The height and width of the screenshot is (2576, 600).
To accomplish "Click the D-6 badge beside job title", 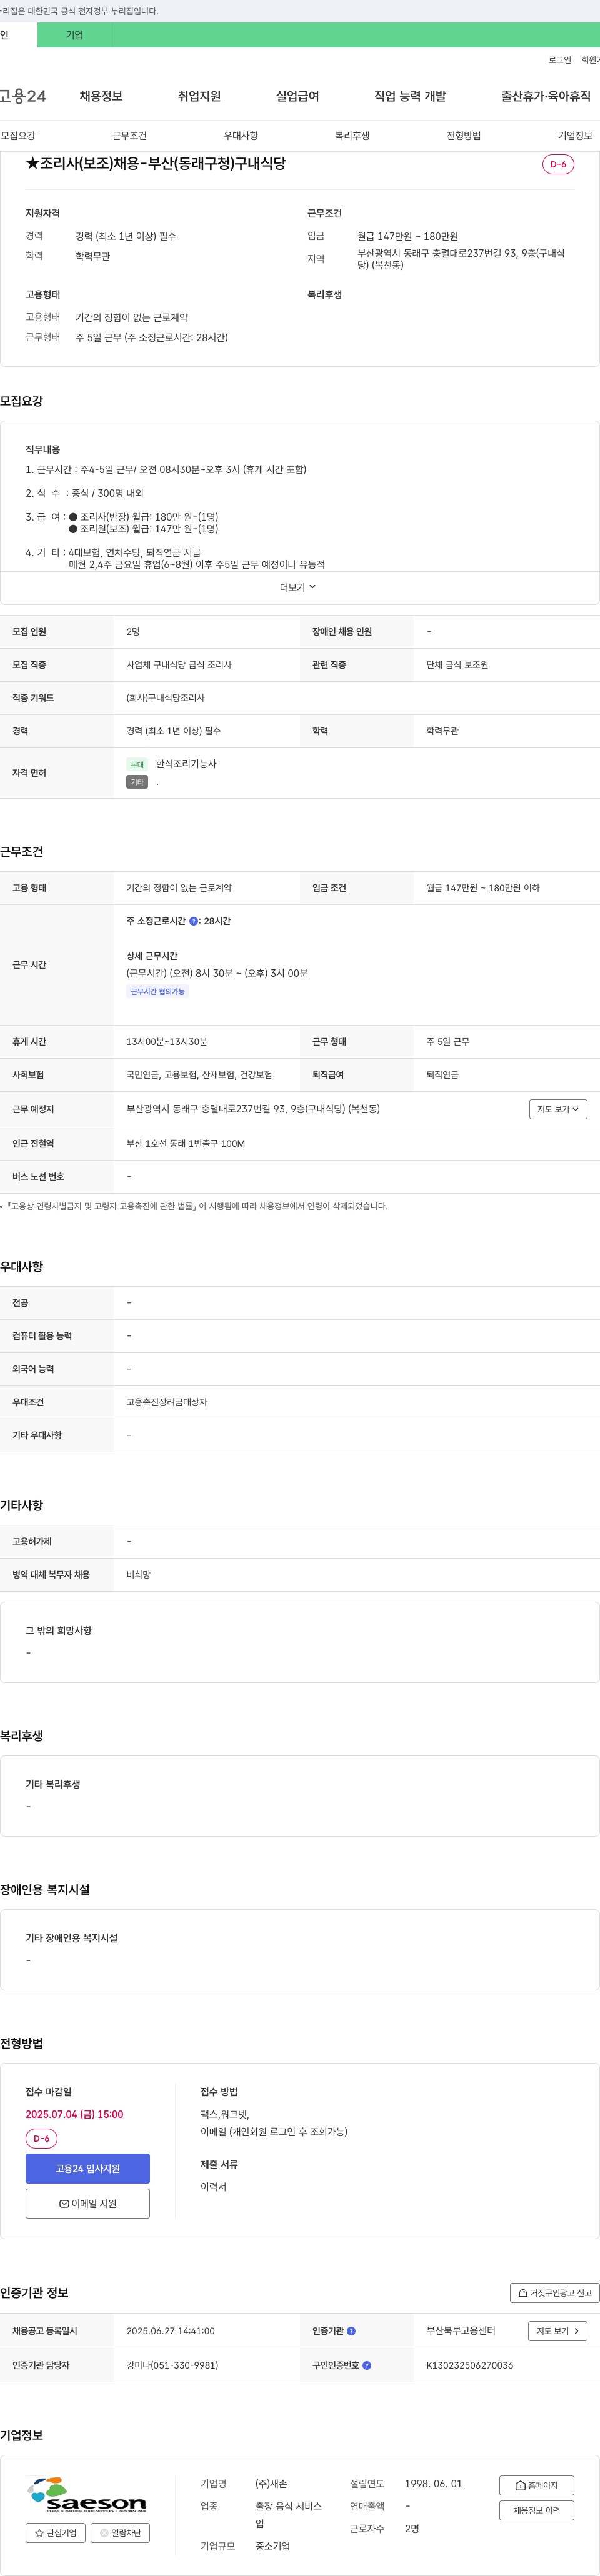I will coord(558,164).
